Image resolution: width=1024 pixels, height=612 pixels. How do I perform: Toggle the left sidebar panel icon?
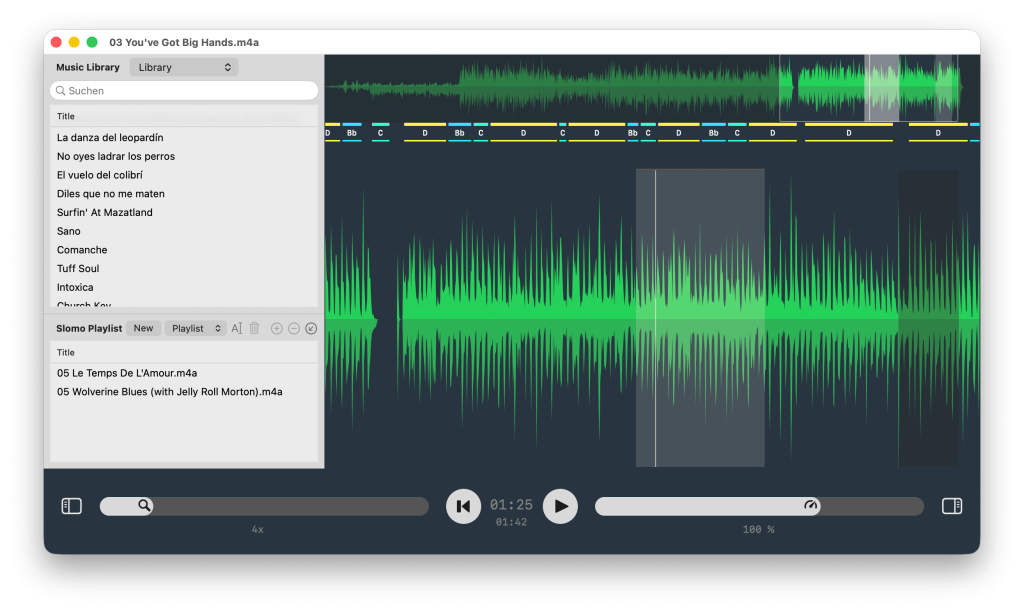[x=71, y=505]
